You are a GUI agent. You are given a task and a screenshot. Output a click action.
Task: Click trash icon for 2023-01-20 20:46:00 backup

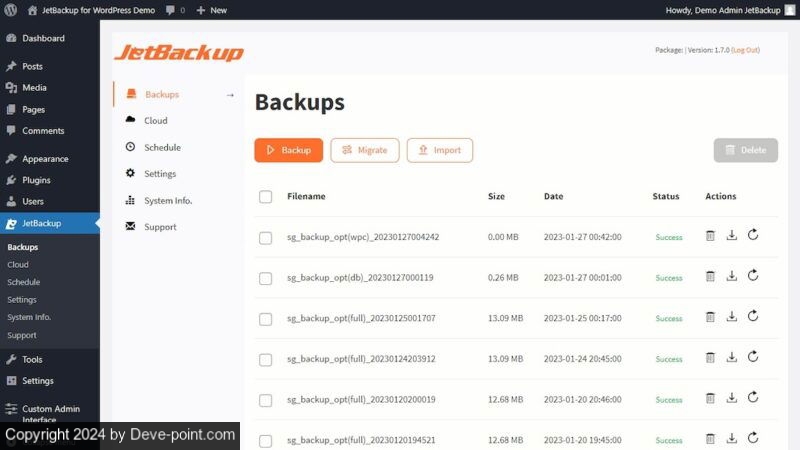[710, 398]
